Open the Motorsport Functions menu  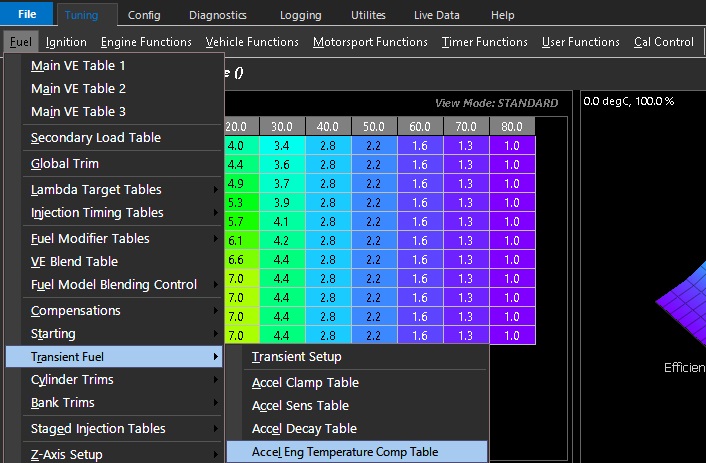coord(370,42)
